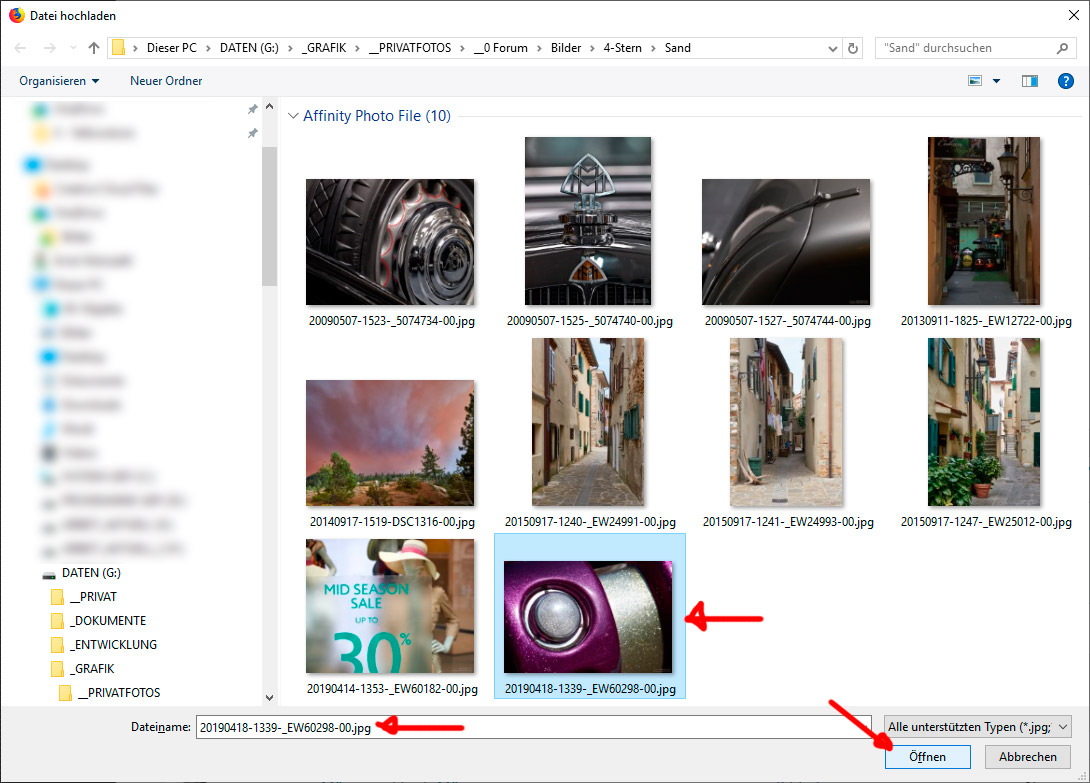Select the pink sky landscape thumbnail

tap(390, 443)
